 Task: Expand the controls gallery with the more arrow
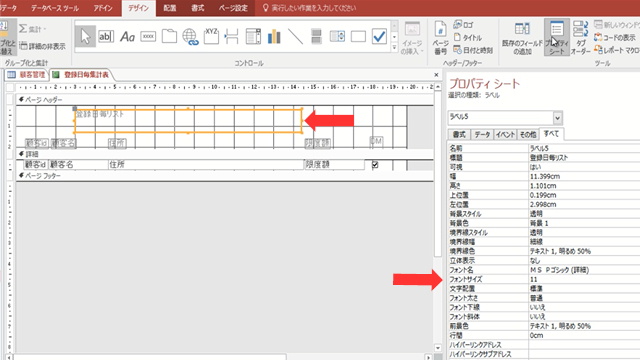coord(394,48)
